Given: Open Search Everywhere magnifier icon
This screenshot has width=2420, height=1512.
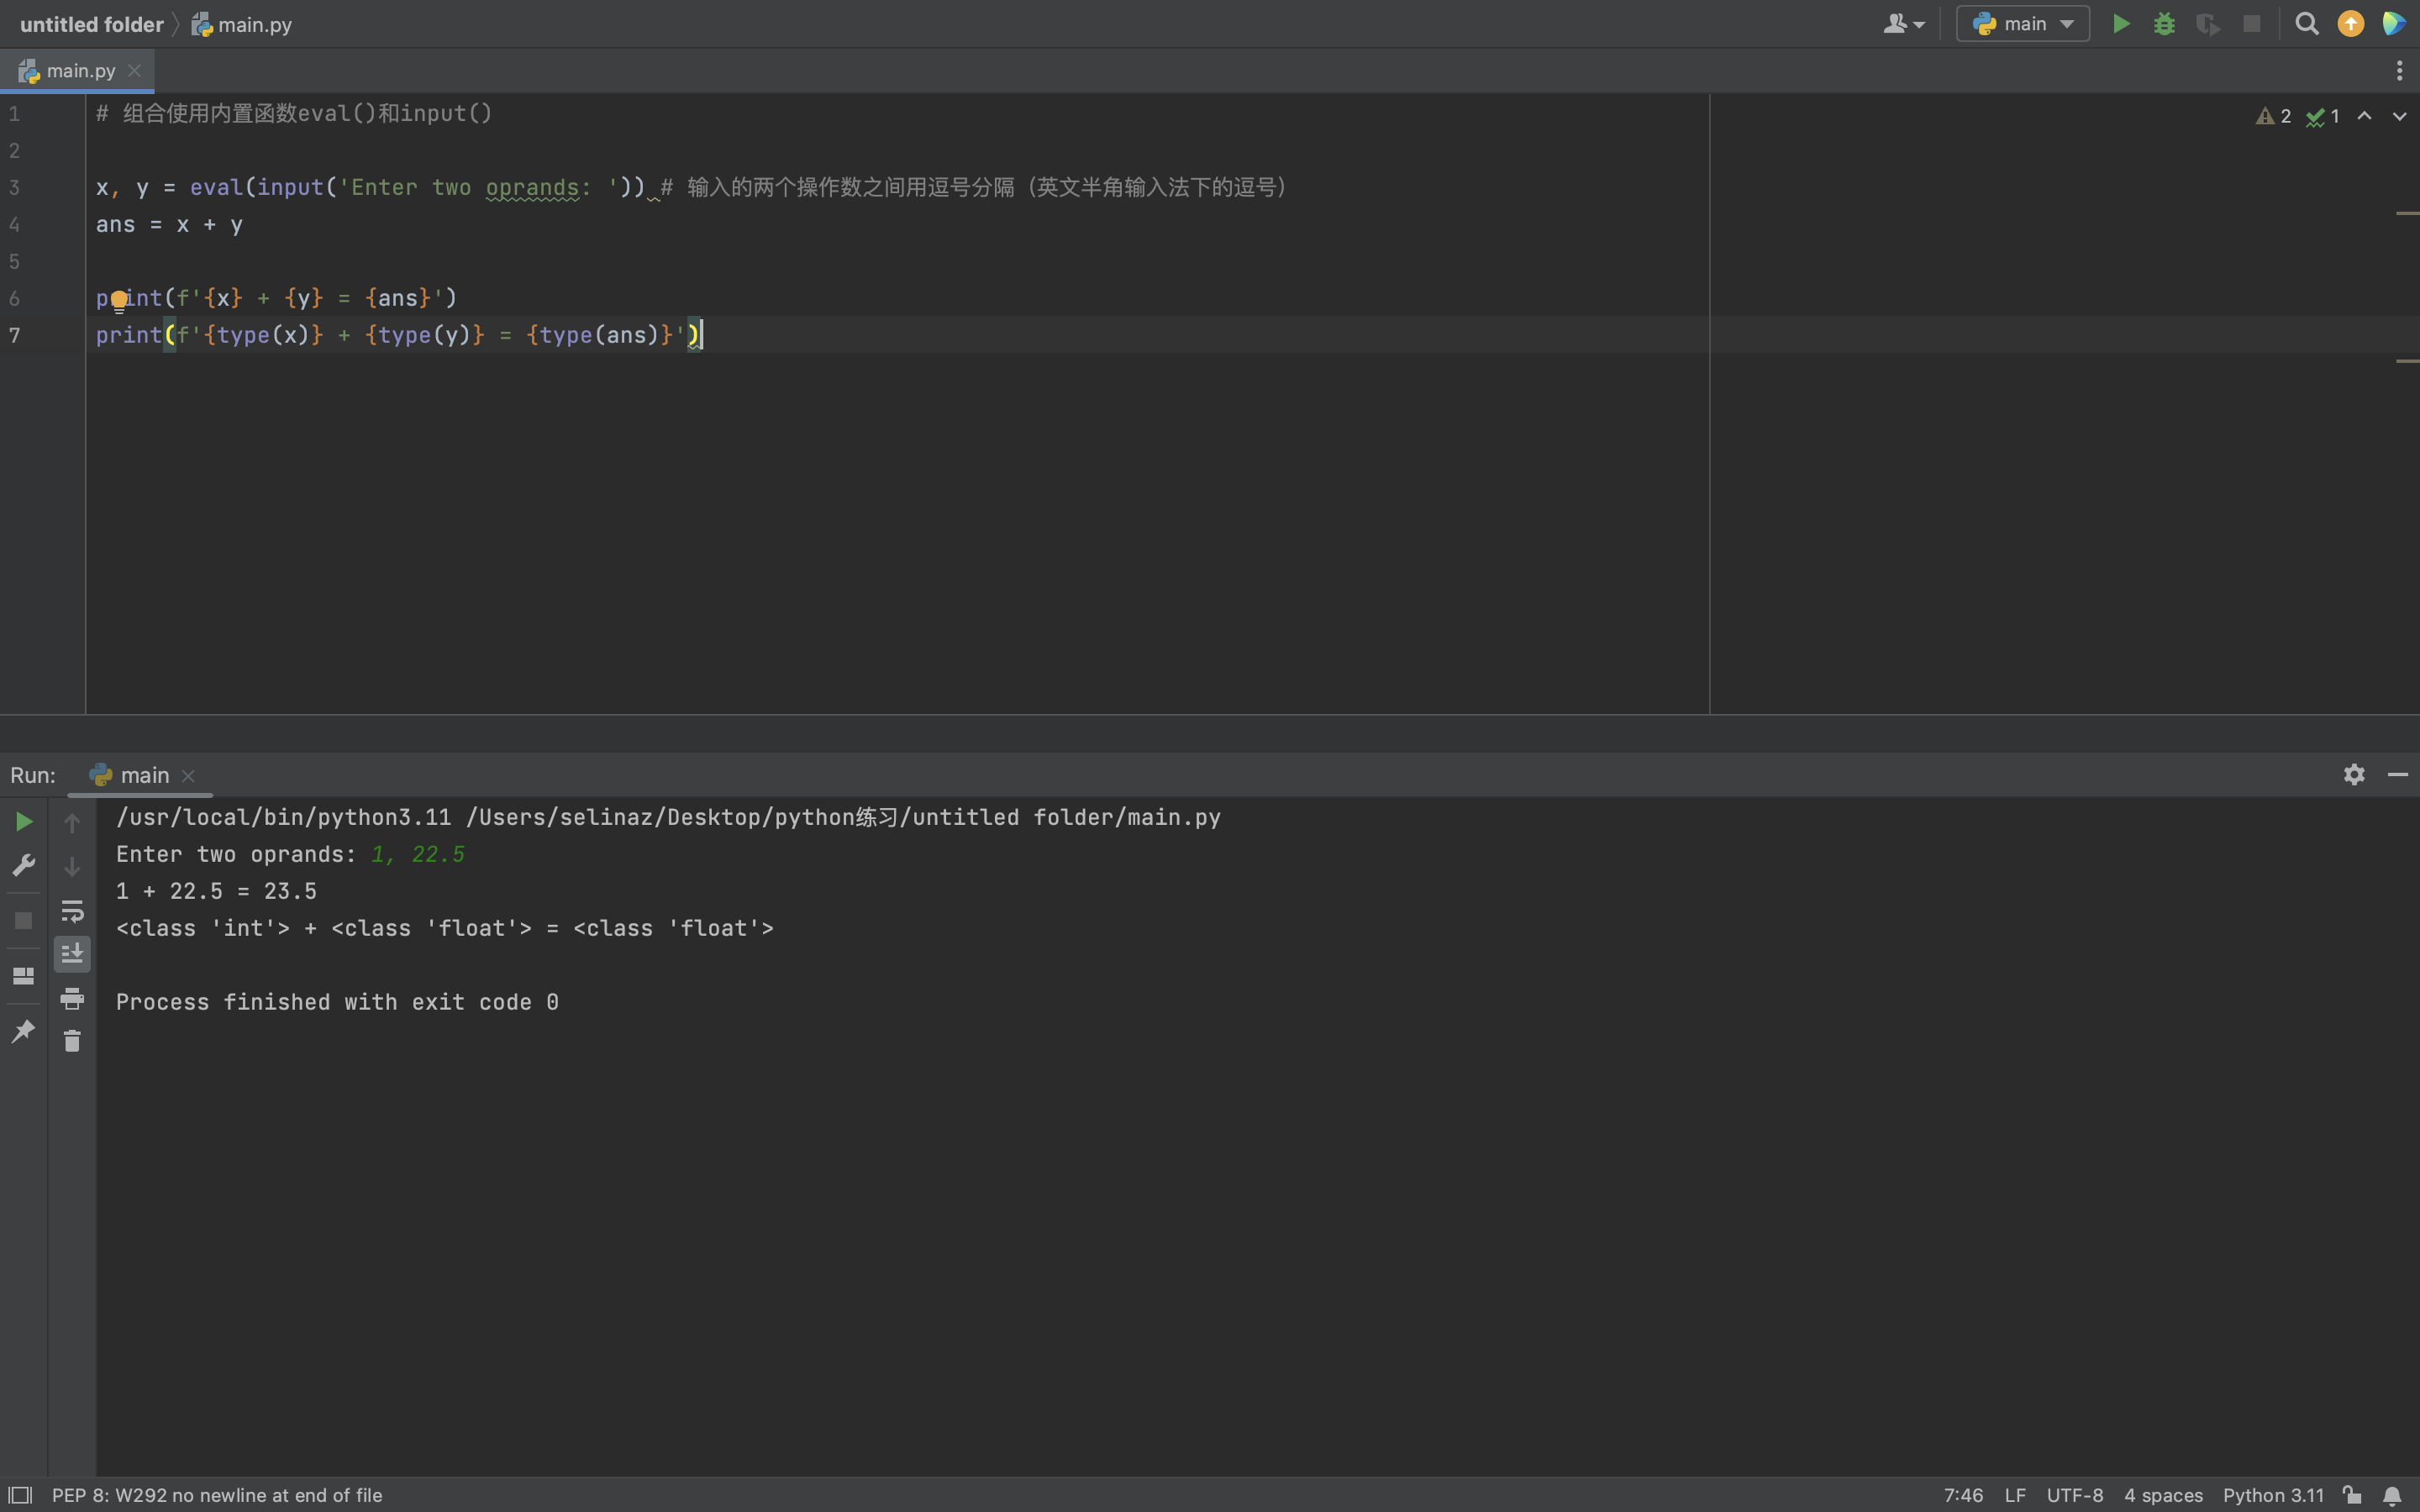Looking at the screenshot, I should click(2307, 24).
